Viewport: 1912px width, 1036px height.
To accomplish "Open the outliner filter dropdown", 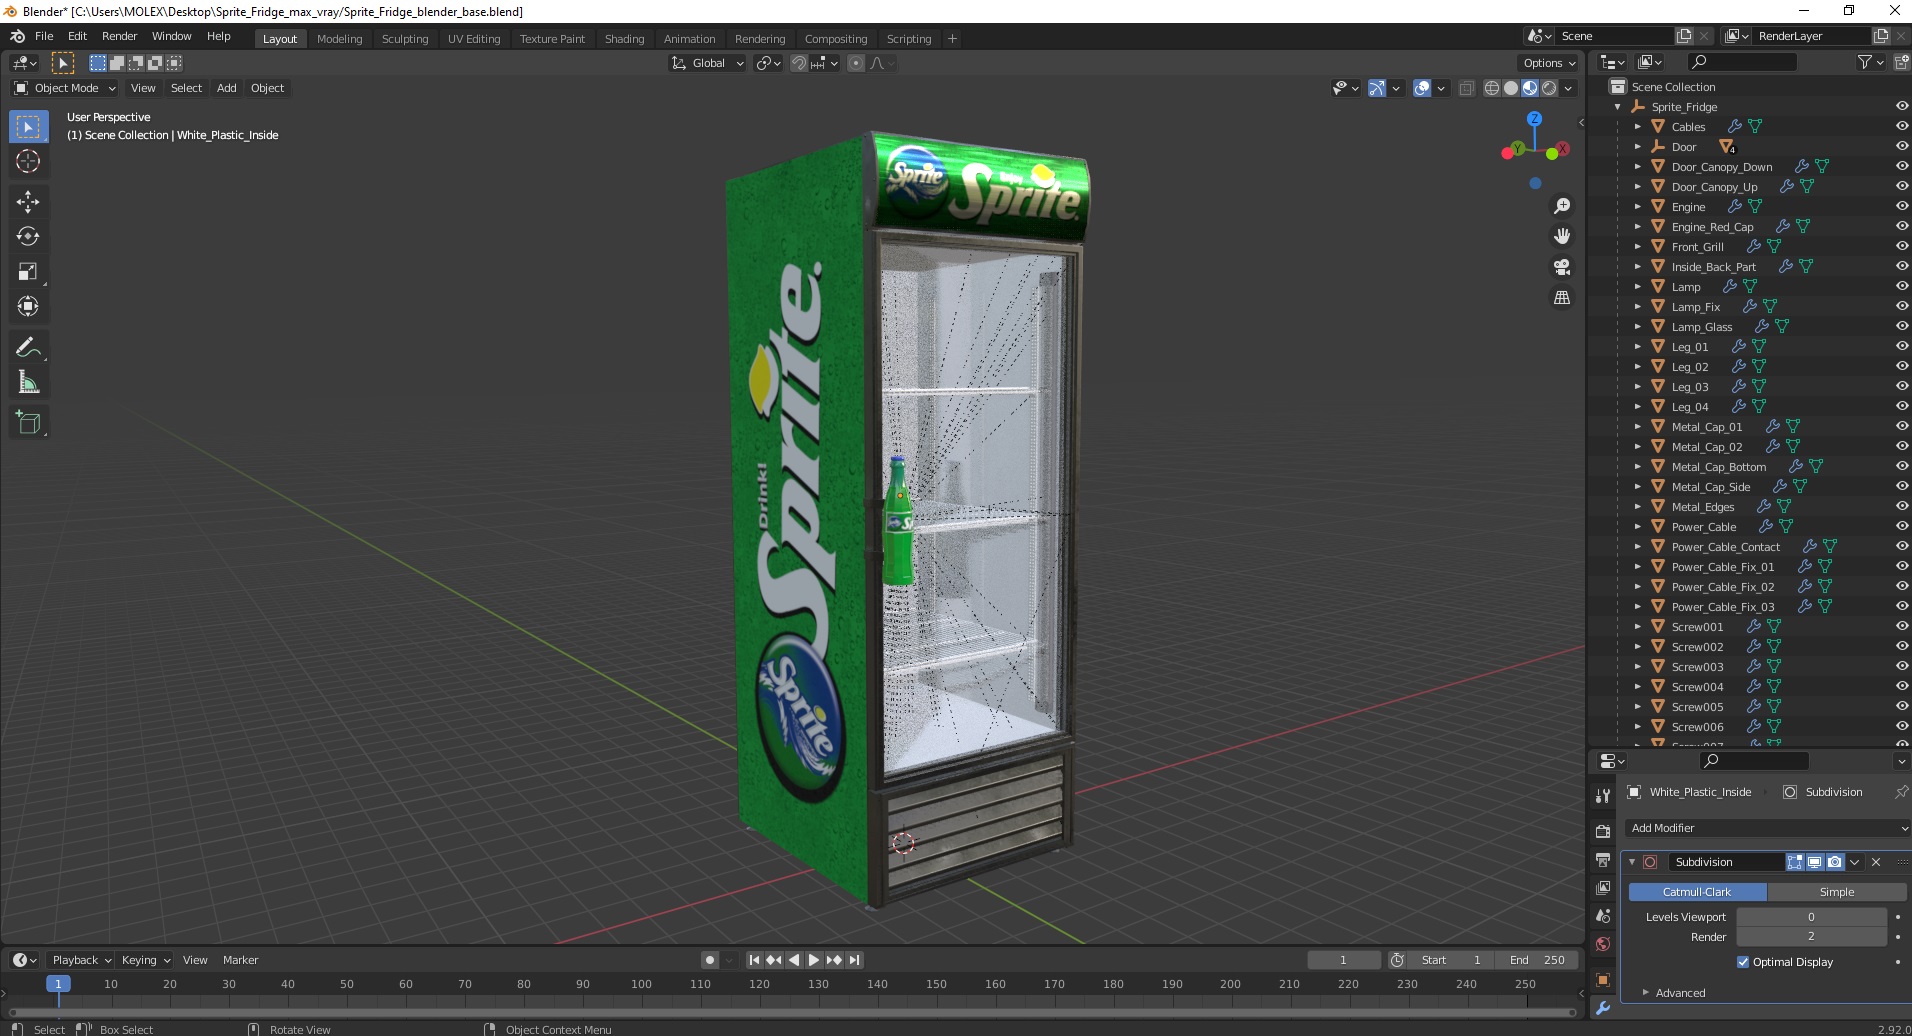I will pos(1870,62).
